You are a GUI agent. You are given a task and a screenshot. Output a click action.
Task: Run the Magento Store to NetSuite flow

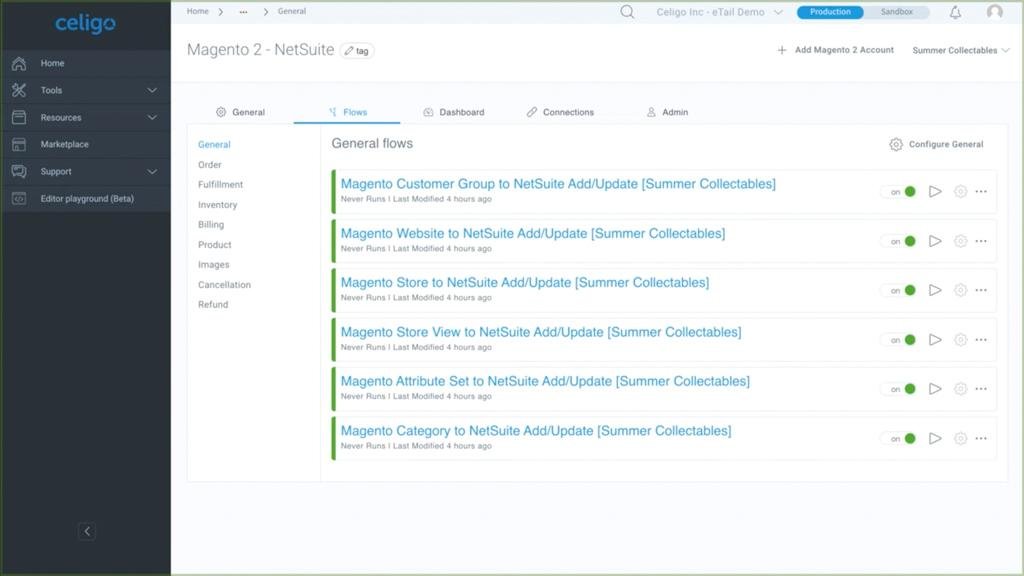point(935,290)
